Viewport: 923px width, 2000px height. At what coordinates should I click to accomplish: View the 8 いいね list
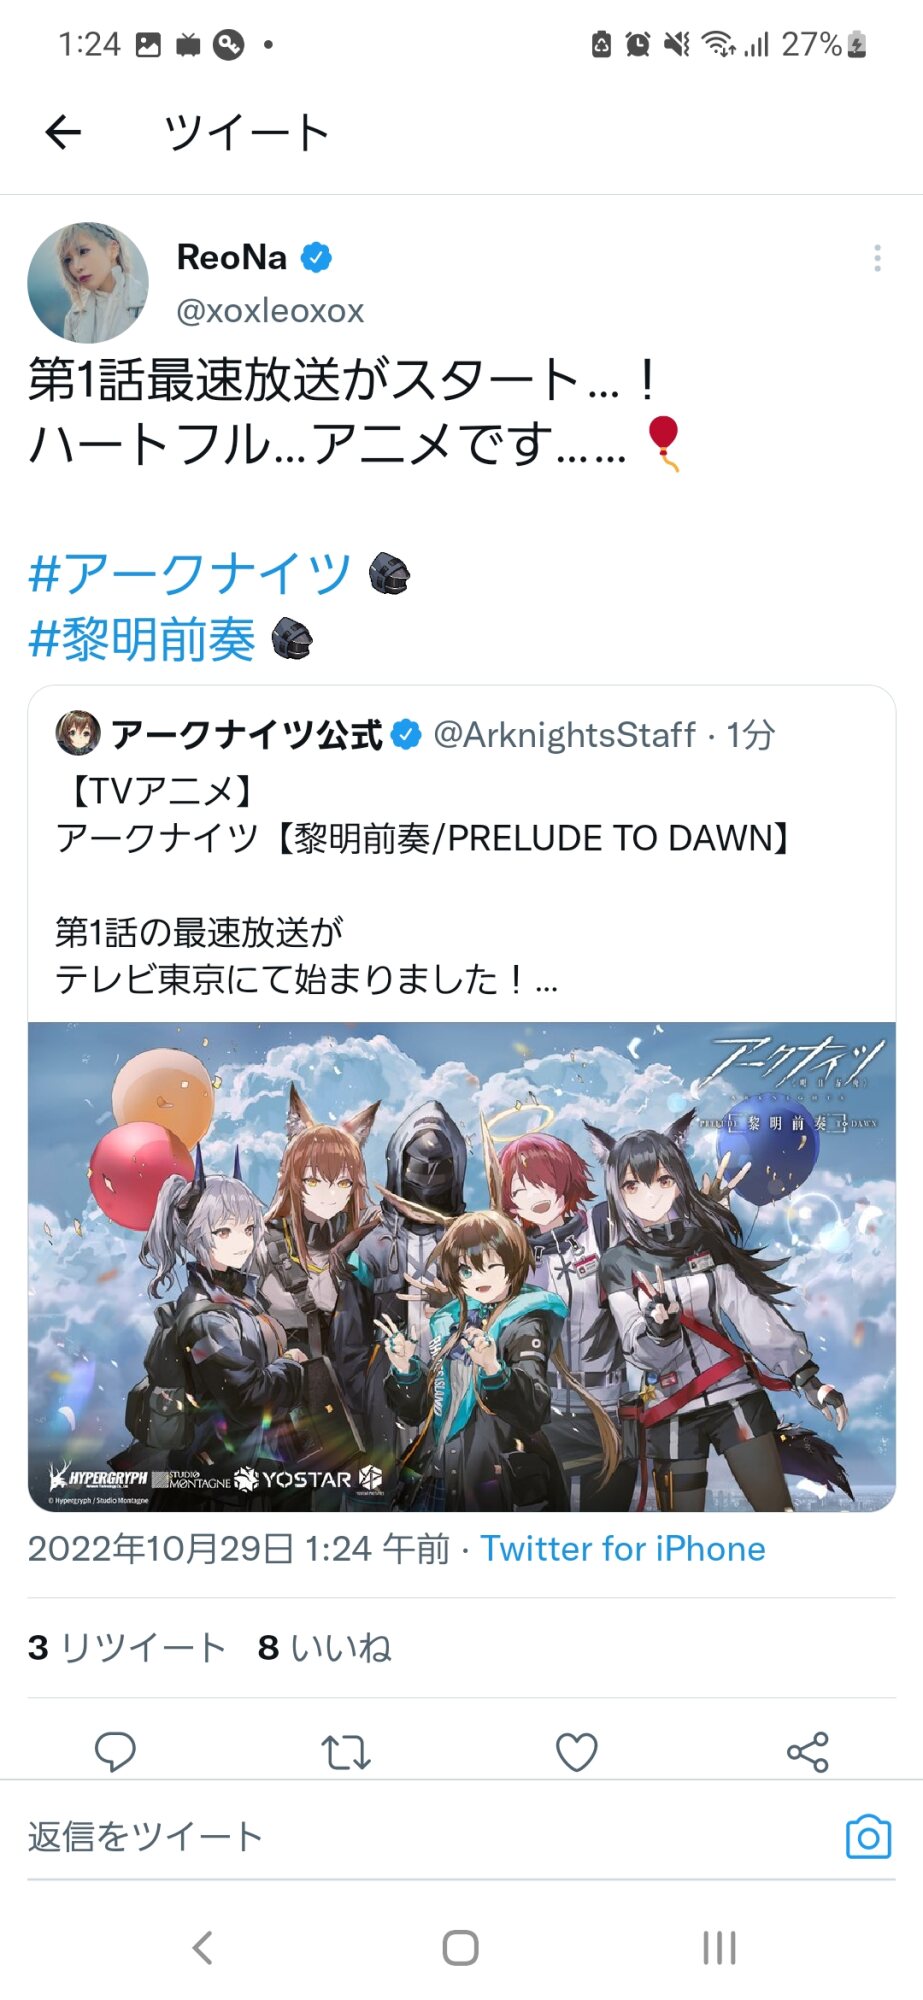tap(324, 1647)
